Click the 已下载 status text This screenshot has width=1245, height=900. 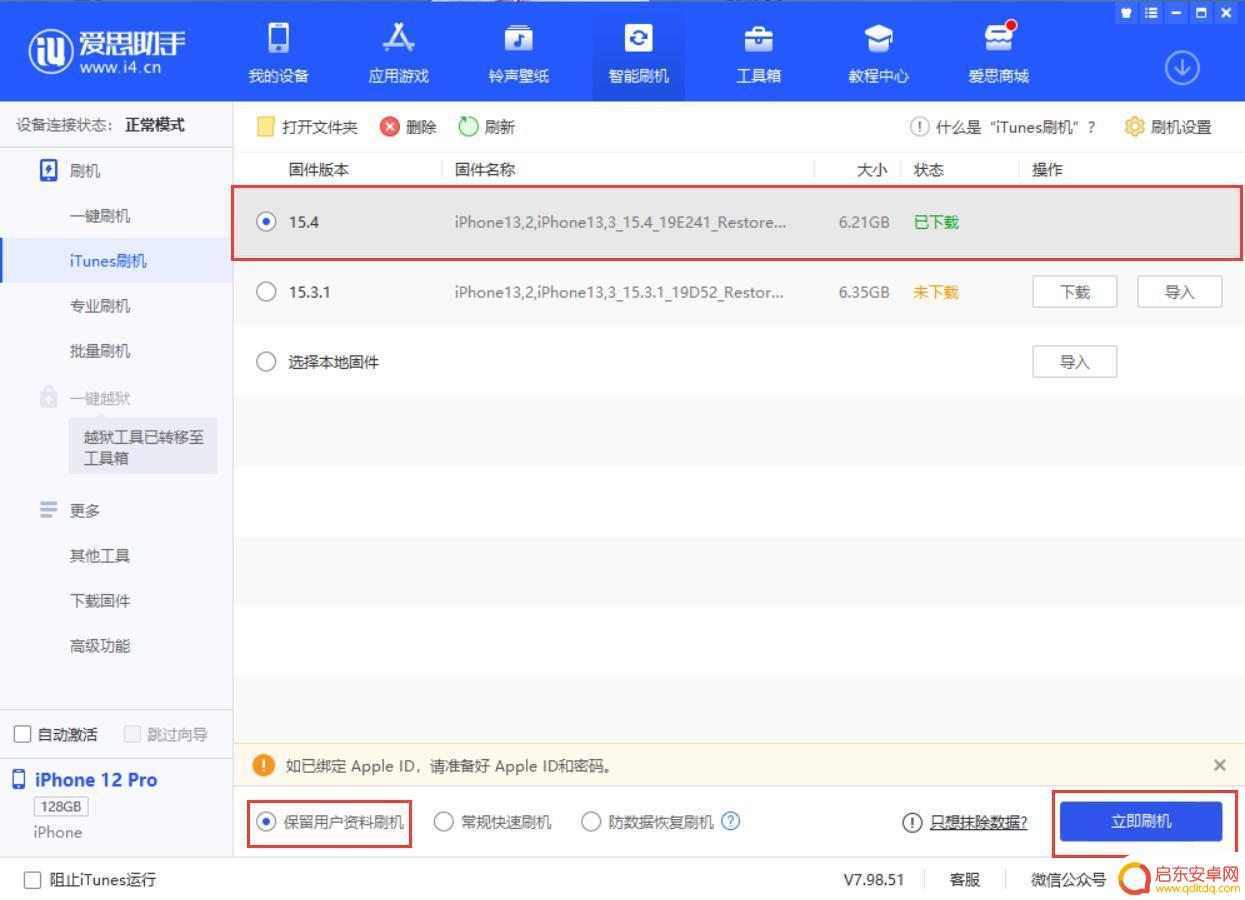click(936, 222)
